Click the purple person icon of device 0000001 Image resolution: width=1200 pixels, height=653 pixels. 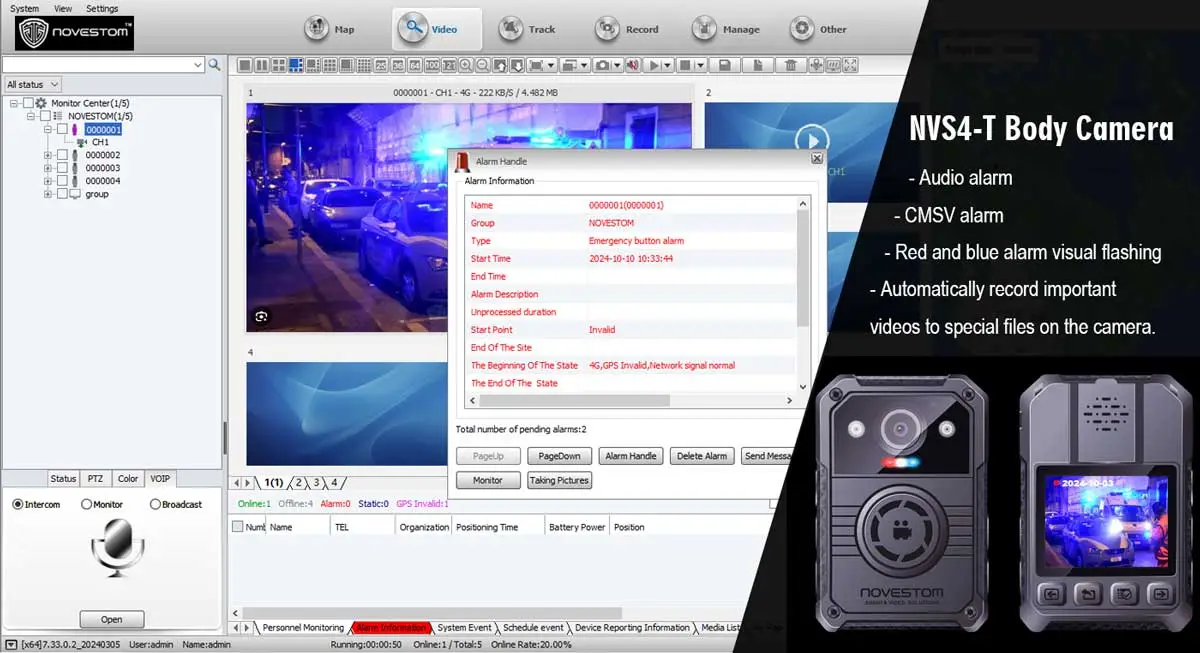tap(75, 129)
